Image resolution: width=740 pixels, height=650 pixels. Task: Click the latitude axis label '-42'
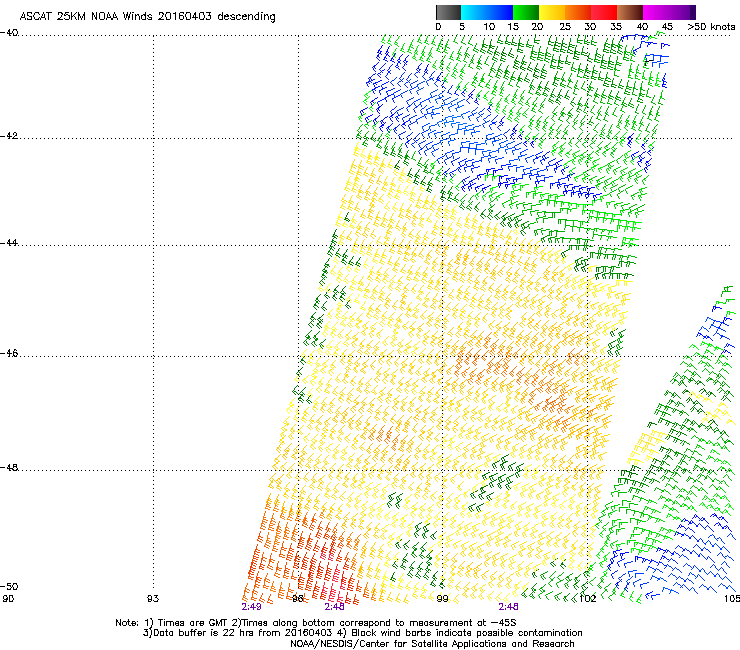point(9,136)
